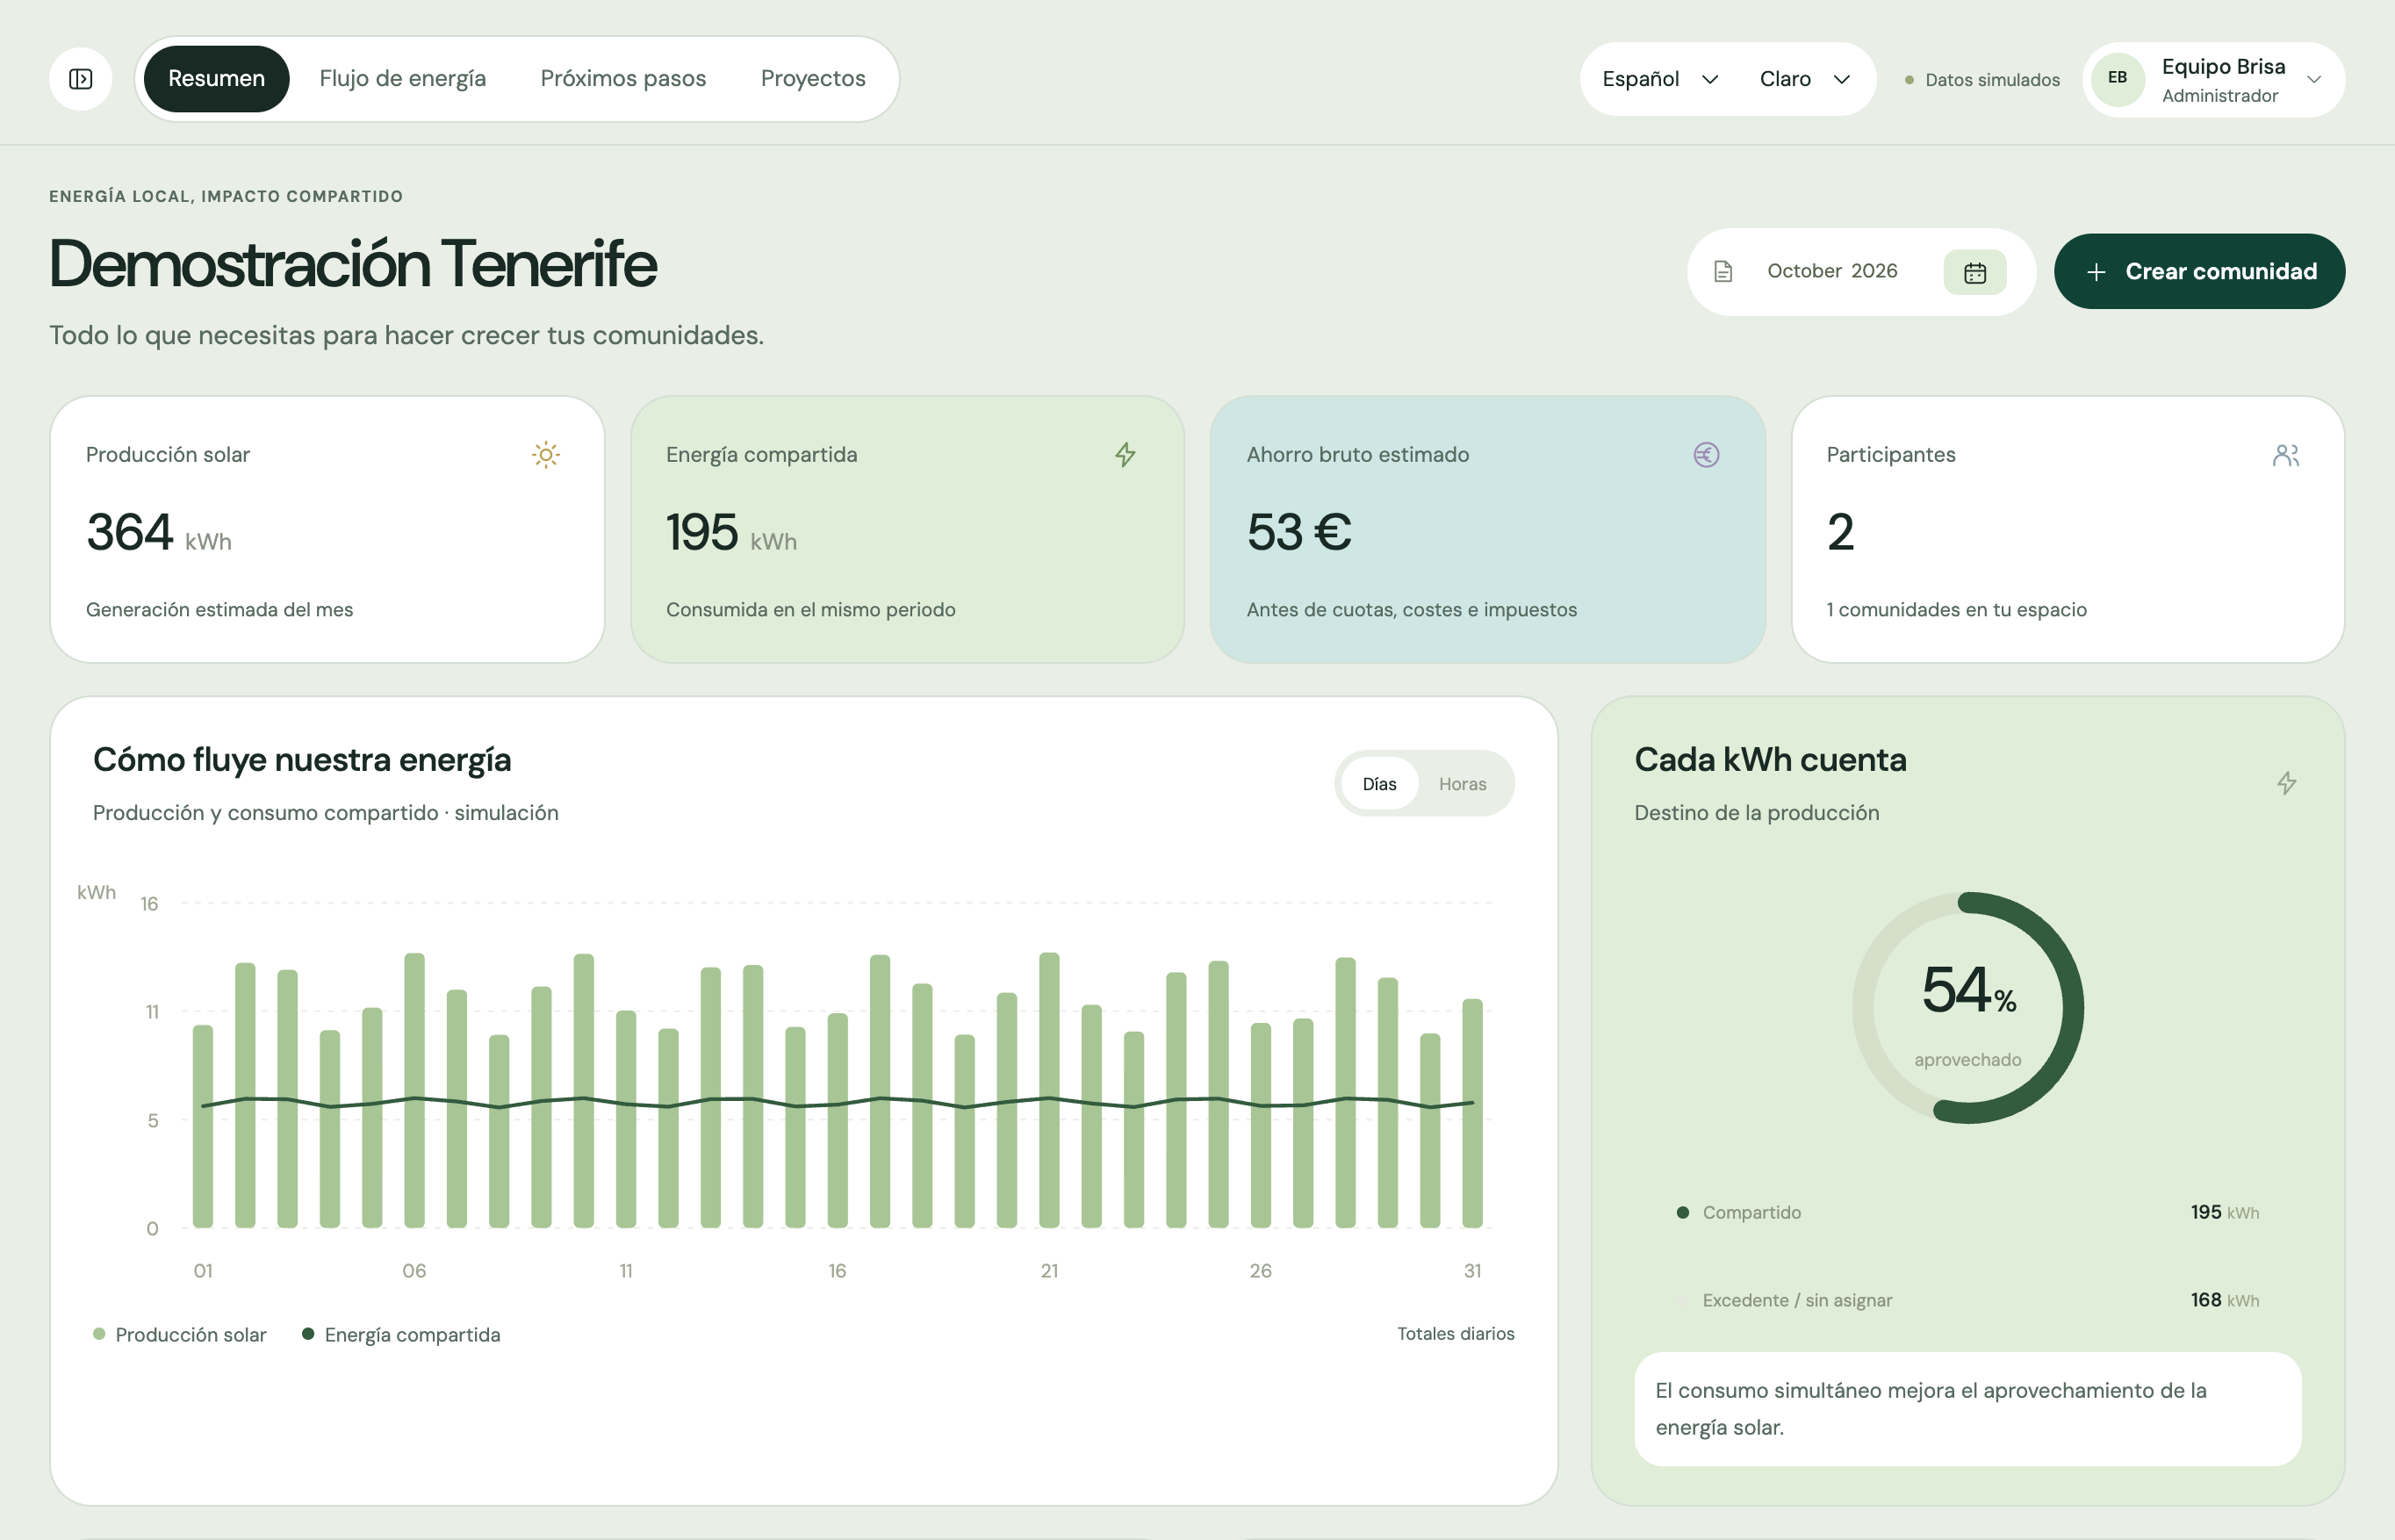The height and width of the screenshot is (1540, 2395).
Task: Click the lightning icon on Energía compartida card
Action: [1125, 455]
